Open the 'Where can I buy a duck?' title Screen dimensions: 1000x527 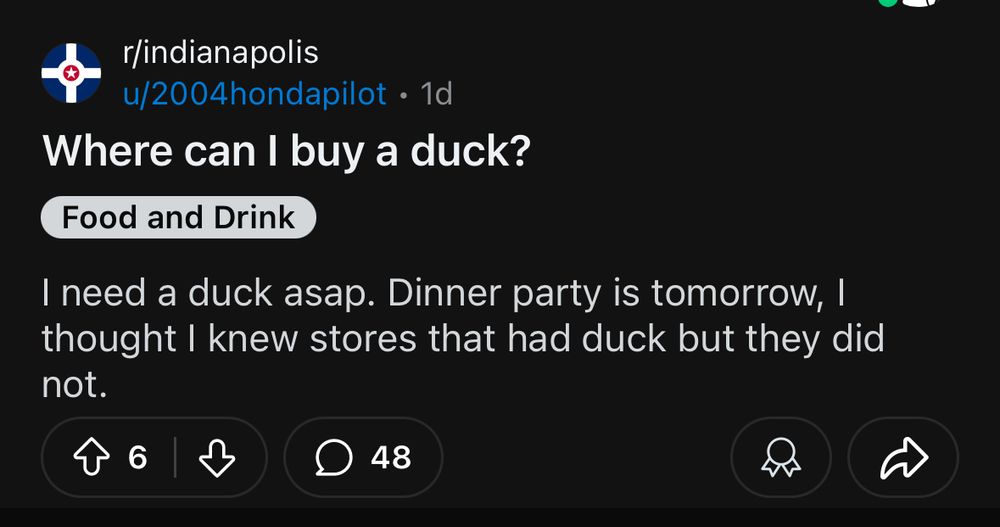[286, 151]
